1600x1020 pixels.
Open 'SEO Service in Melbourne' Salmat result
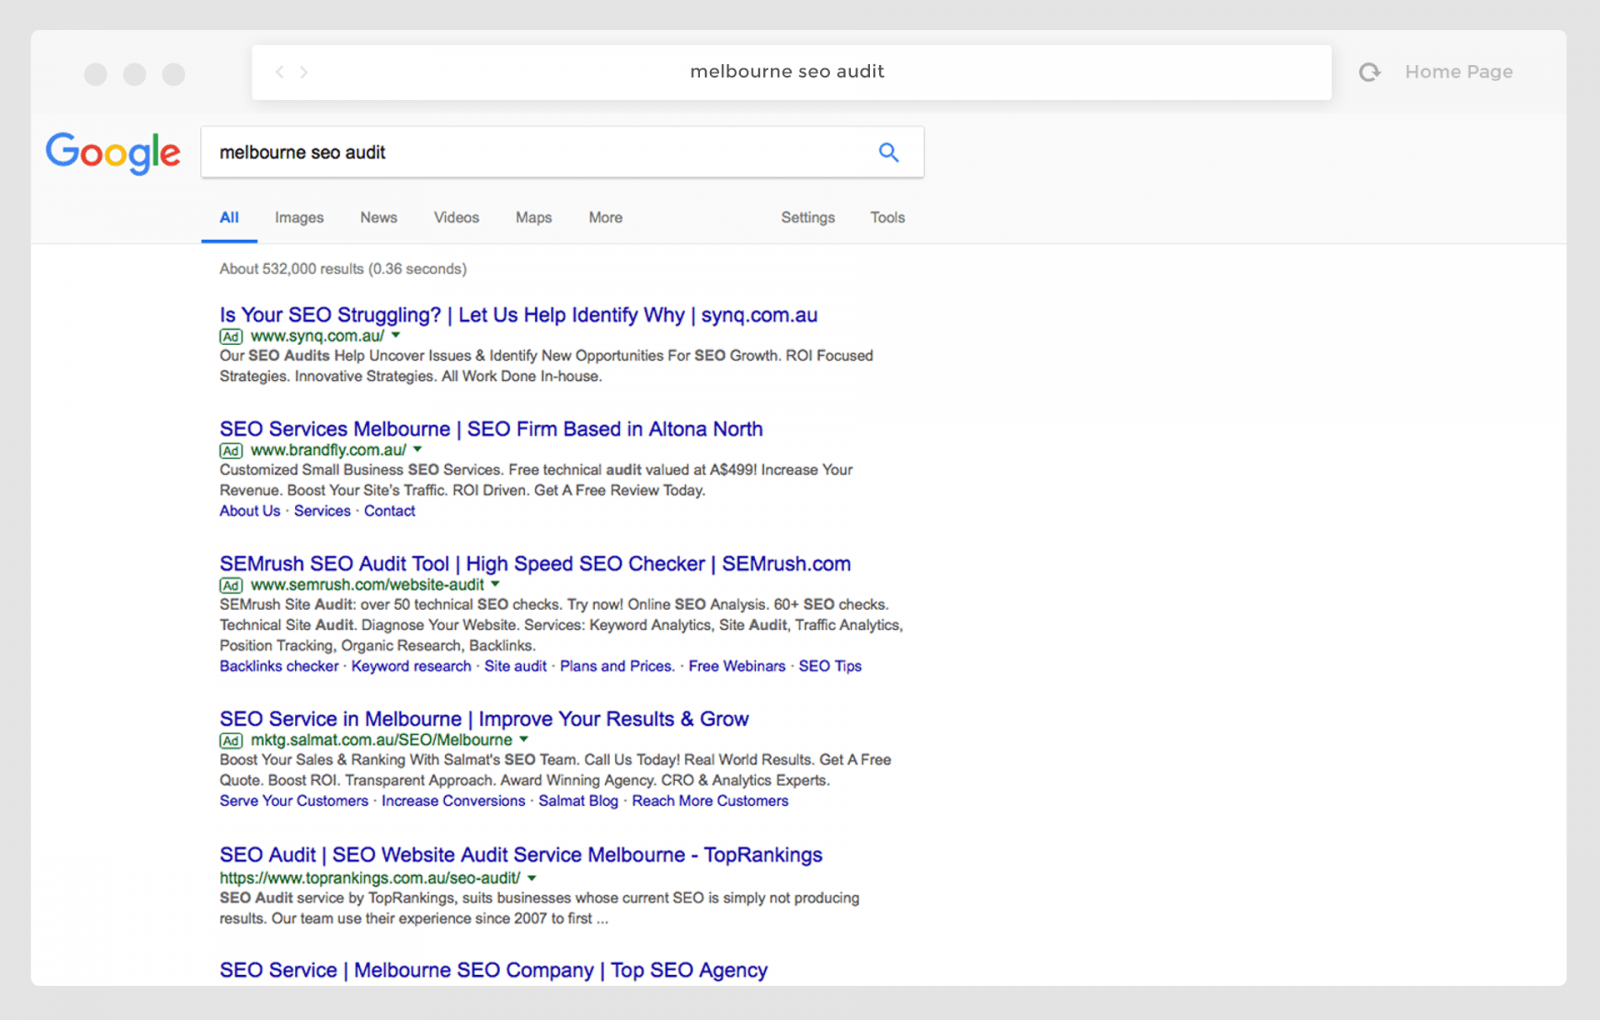[x=484, y=719]
